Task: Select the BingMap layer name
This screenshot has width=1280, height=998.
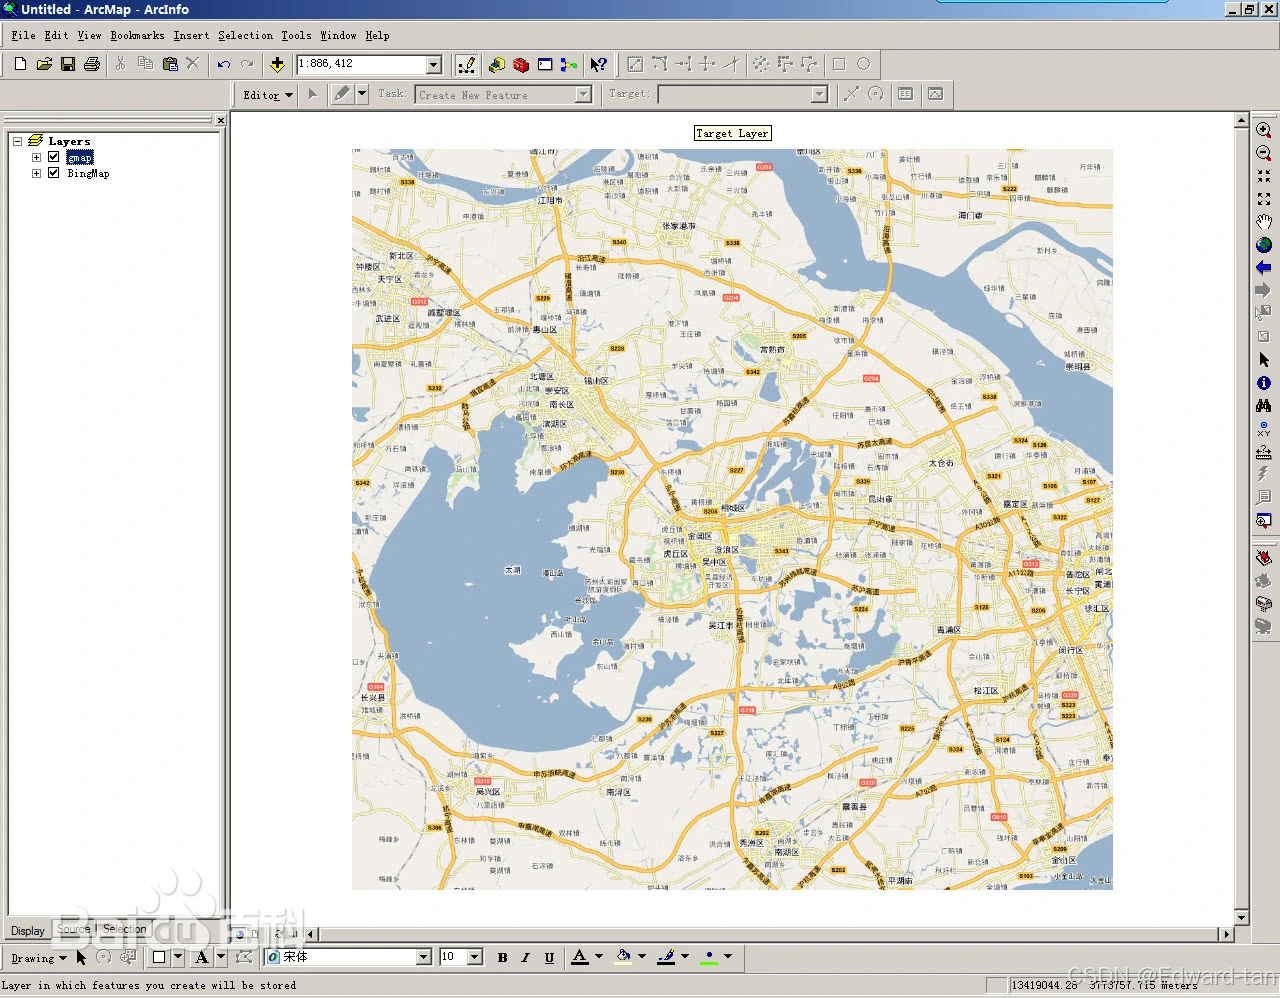Action: pos(88,173)
